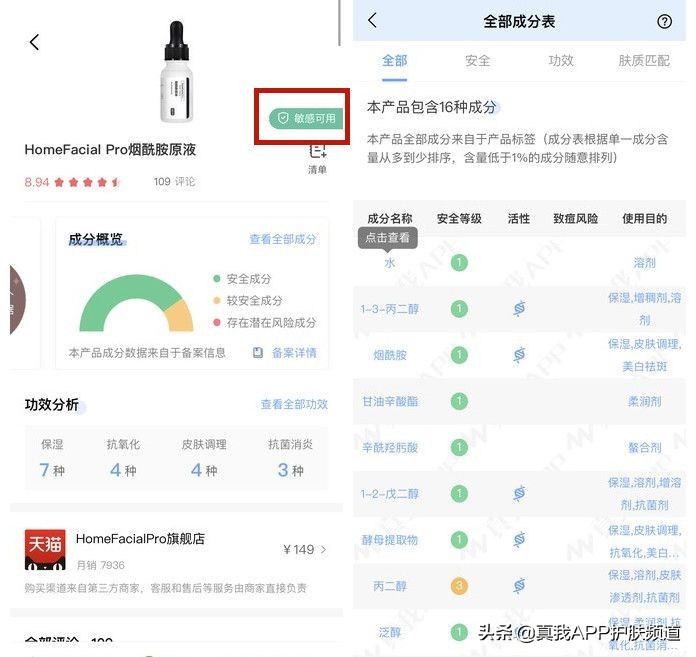Open the ¥149 price chevron
This screenshot has width=696, height=657.
(324, 550)
